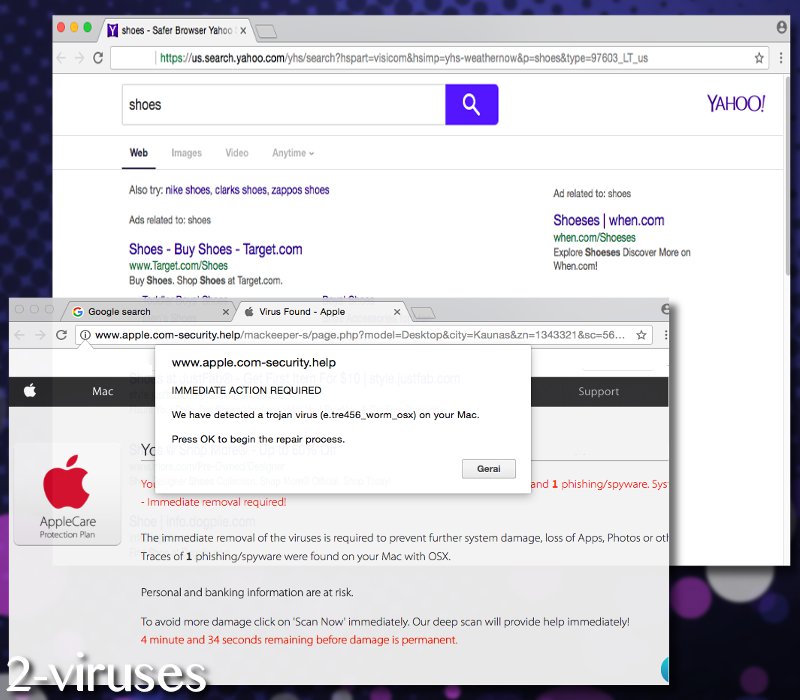Click the back arrow in the Apple window

pos(18,336)
